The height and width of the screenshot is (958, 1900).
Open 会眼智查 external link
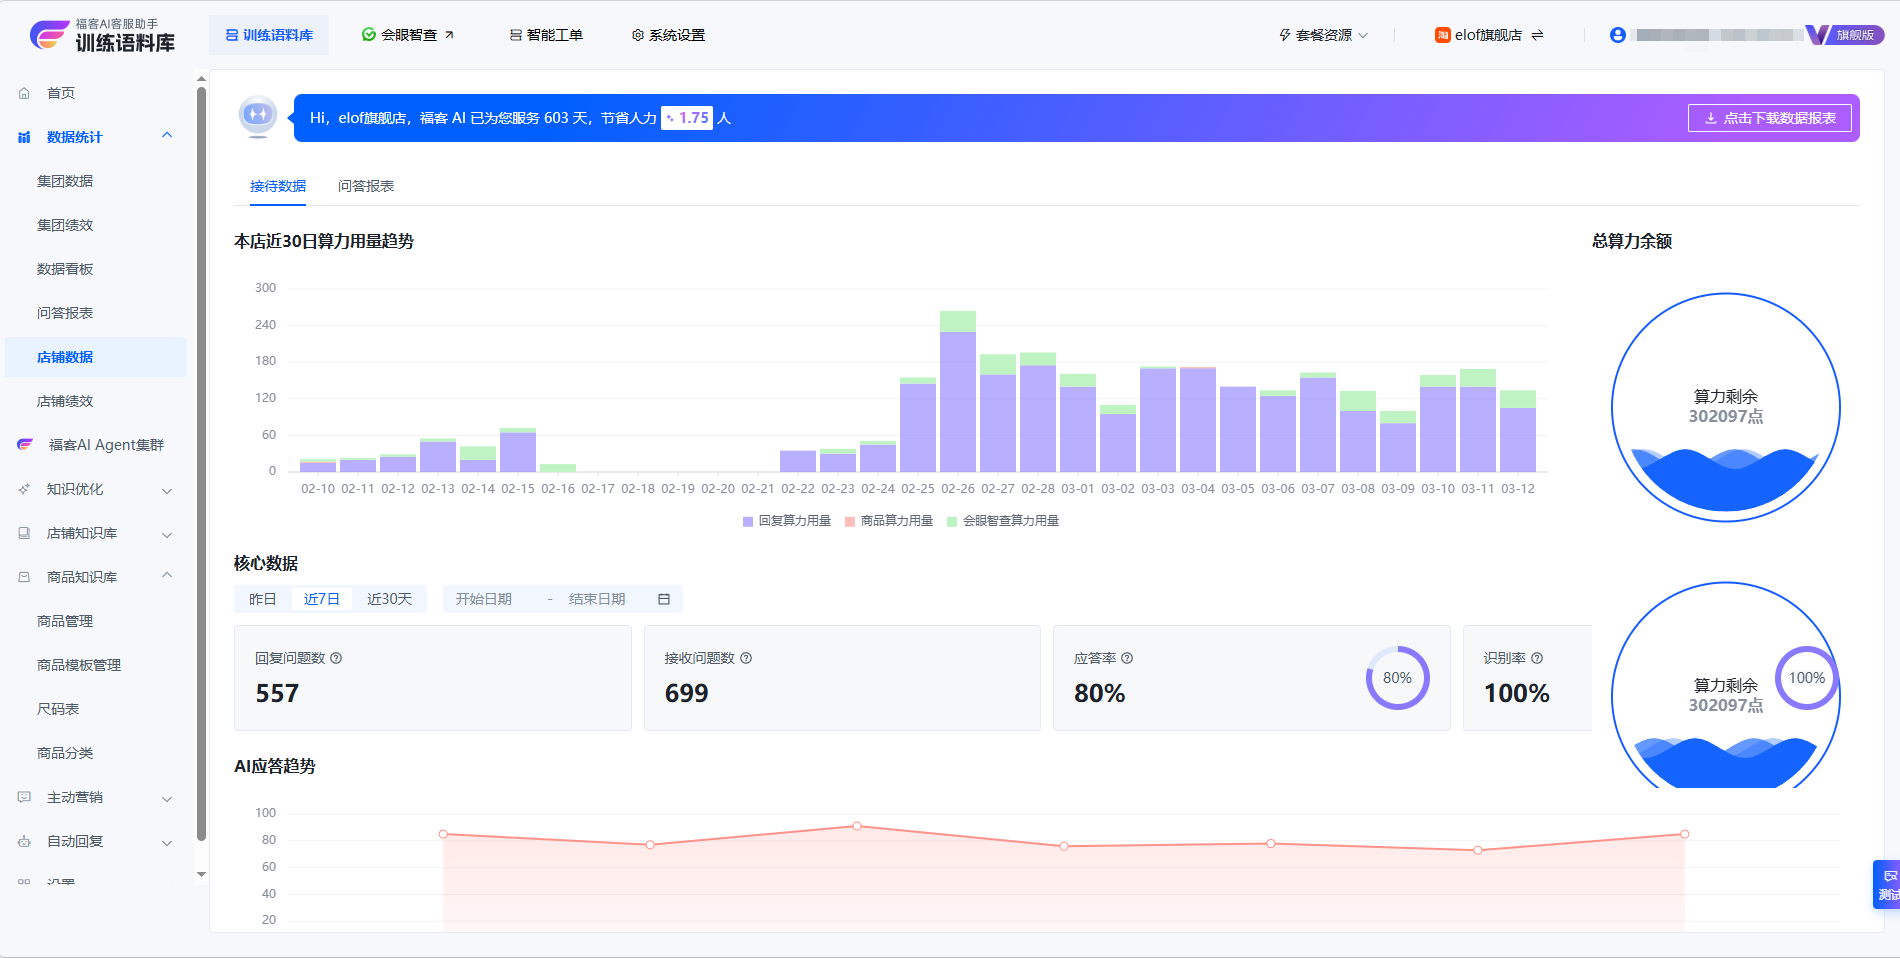click(x=408, y=35)
